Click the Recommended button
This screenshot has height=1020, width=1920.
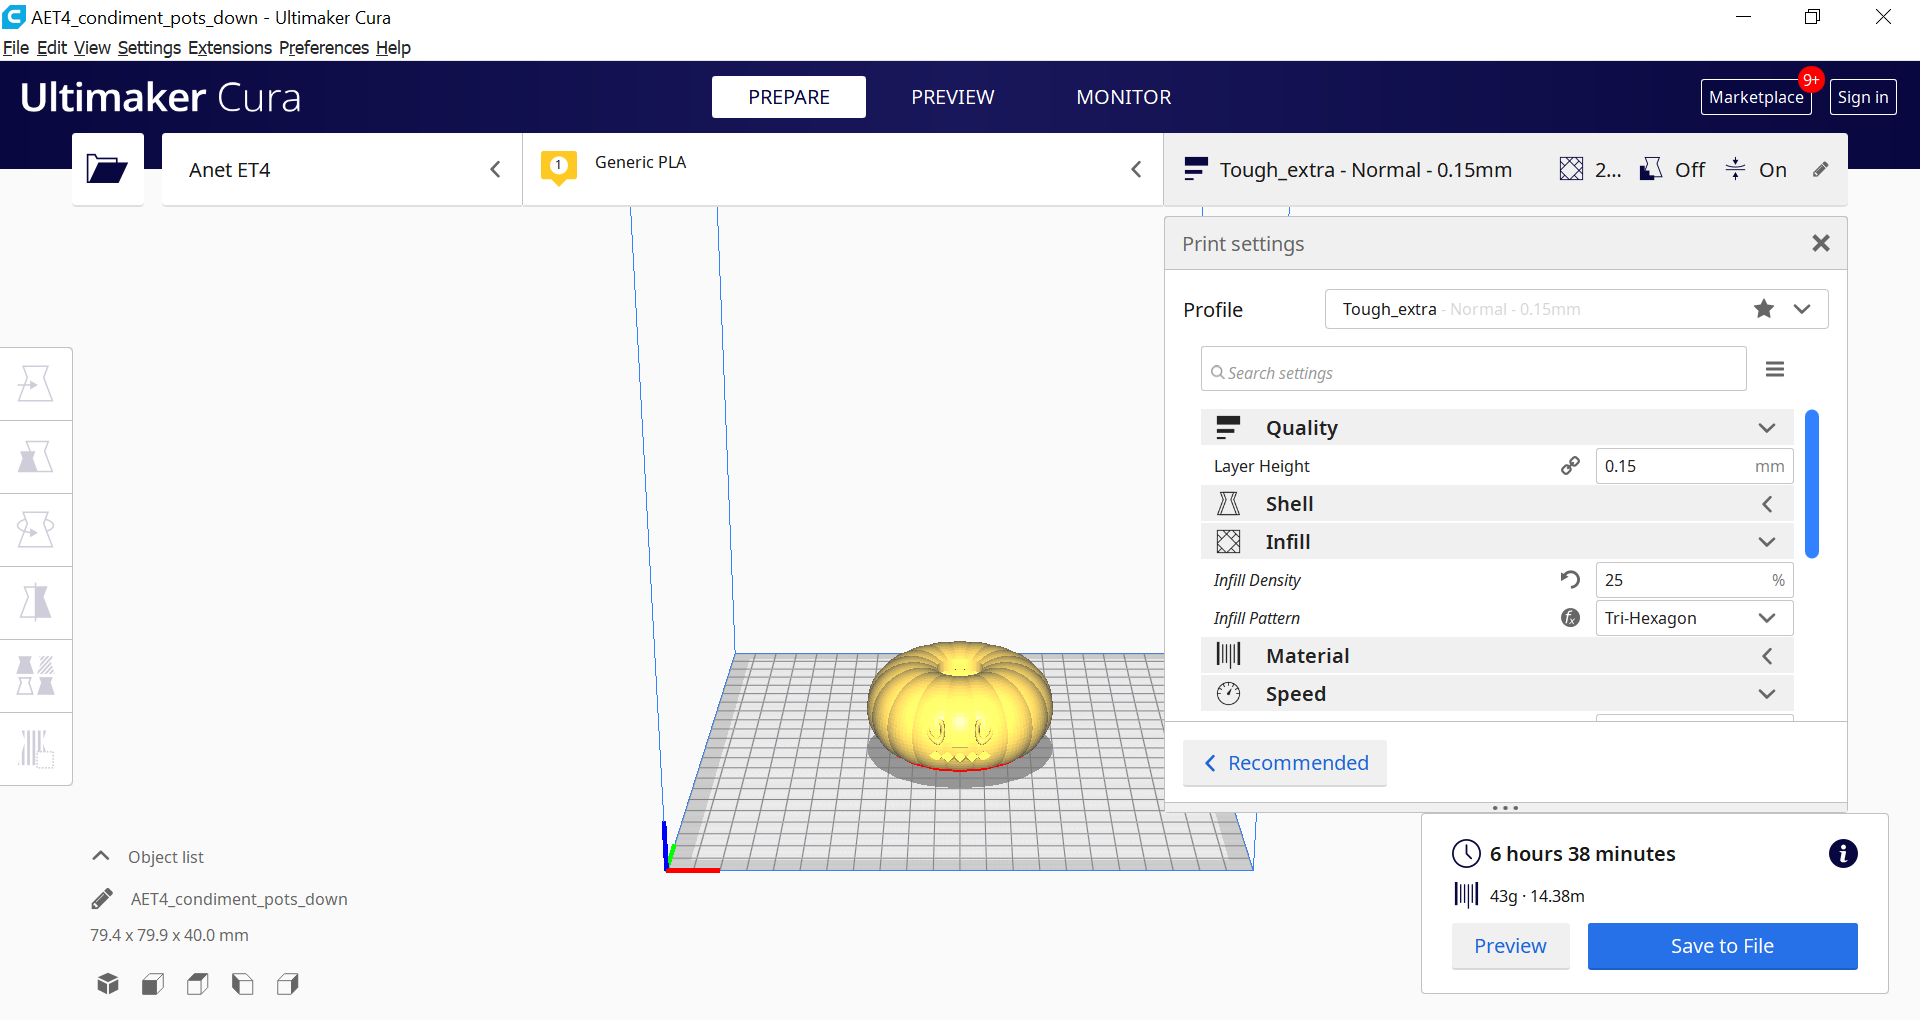click(1285, 763)
